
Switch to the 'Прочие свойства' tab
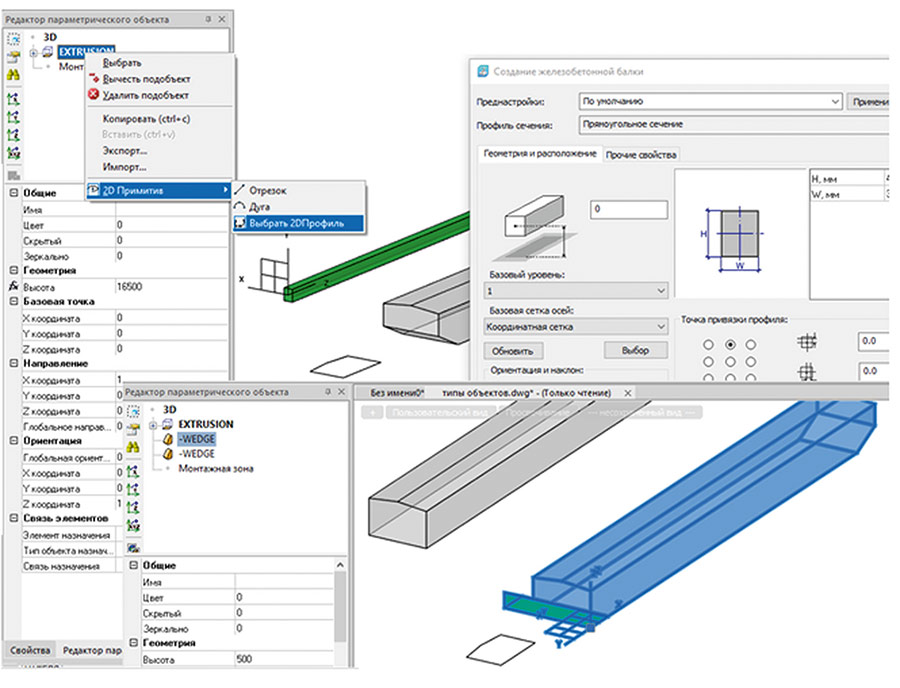point(643,154)
